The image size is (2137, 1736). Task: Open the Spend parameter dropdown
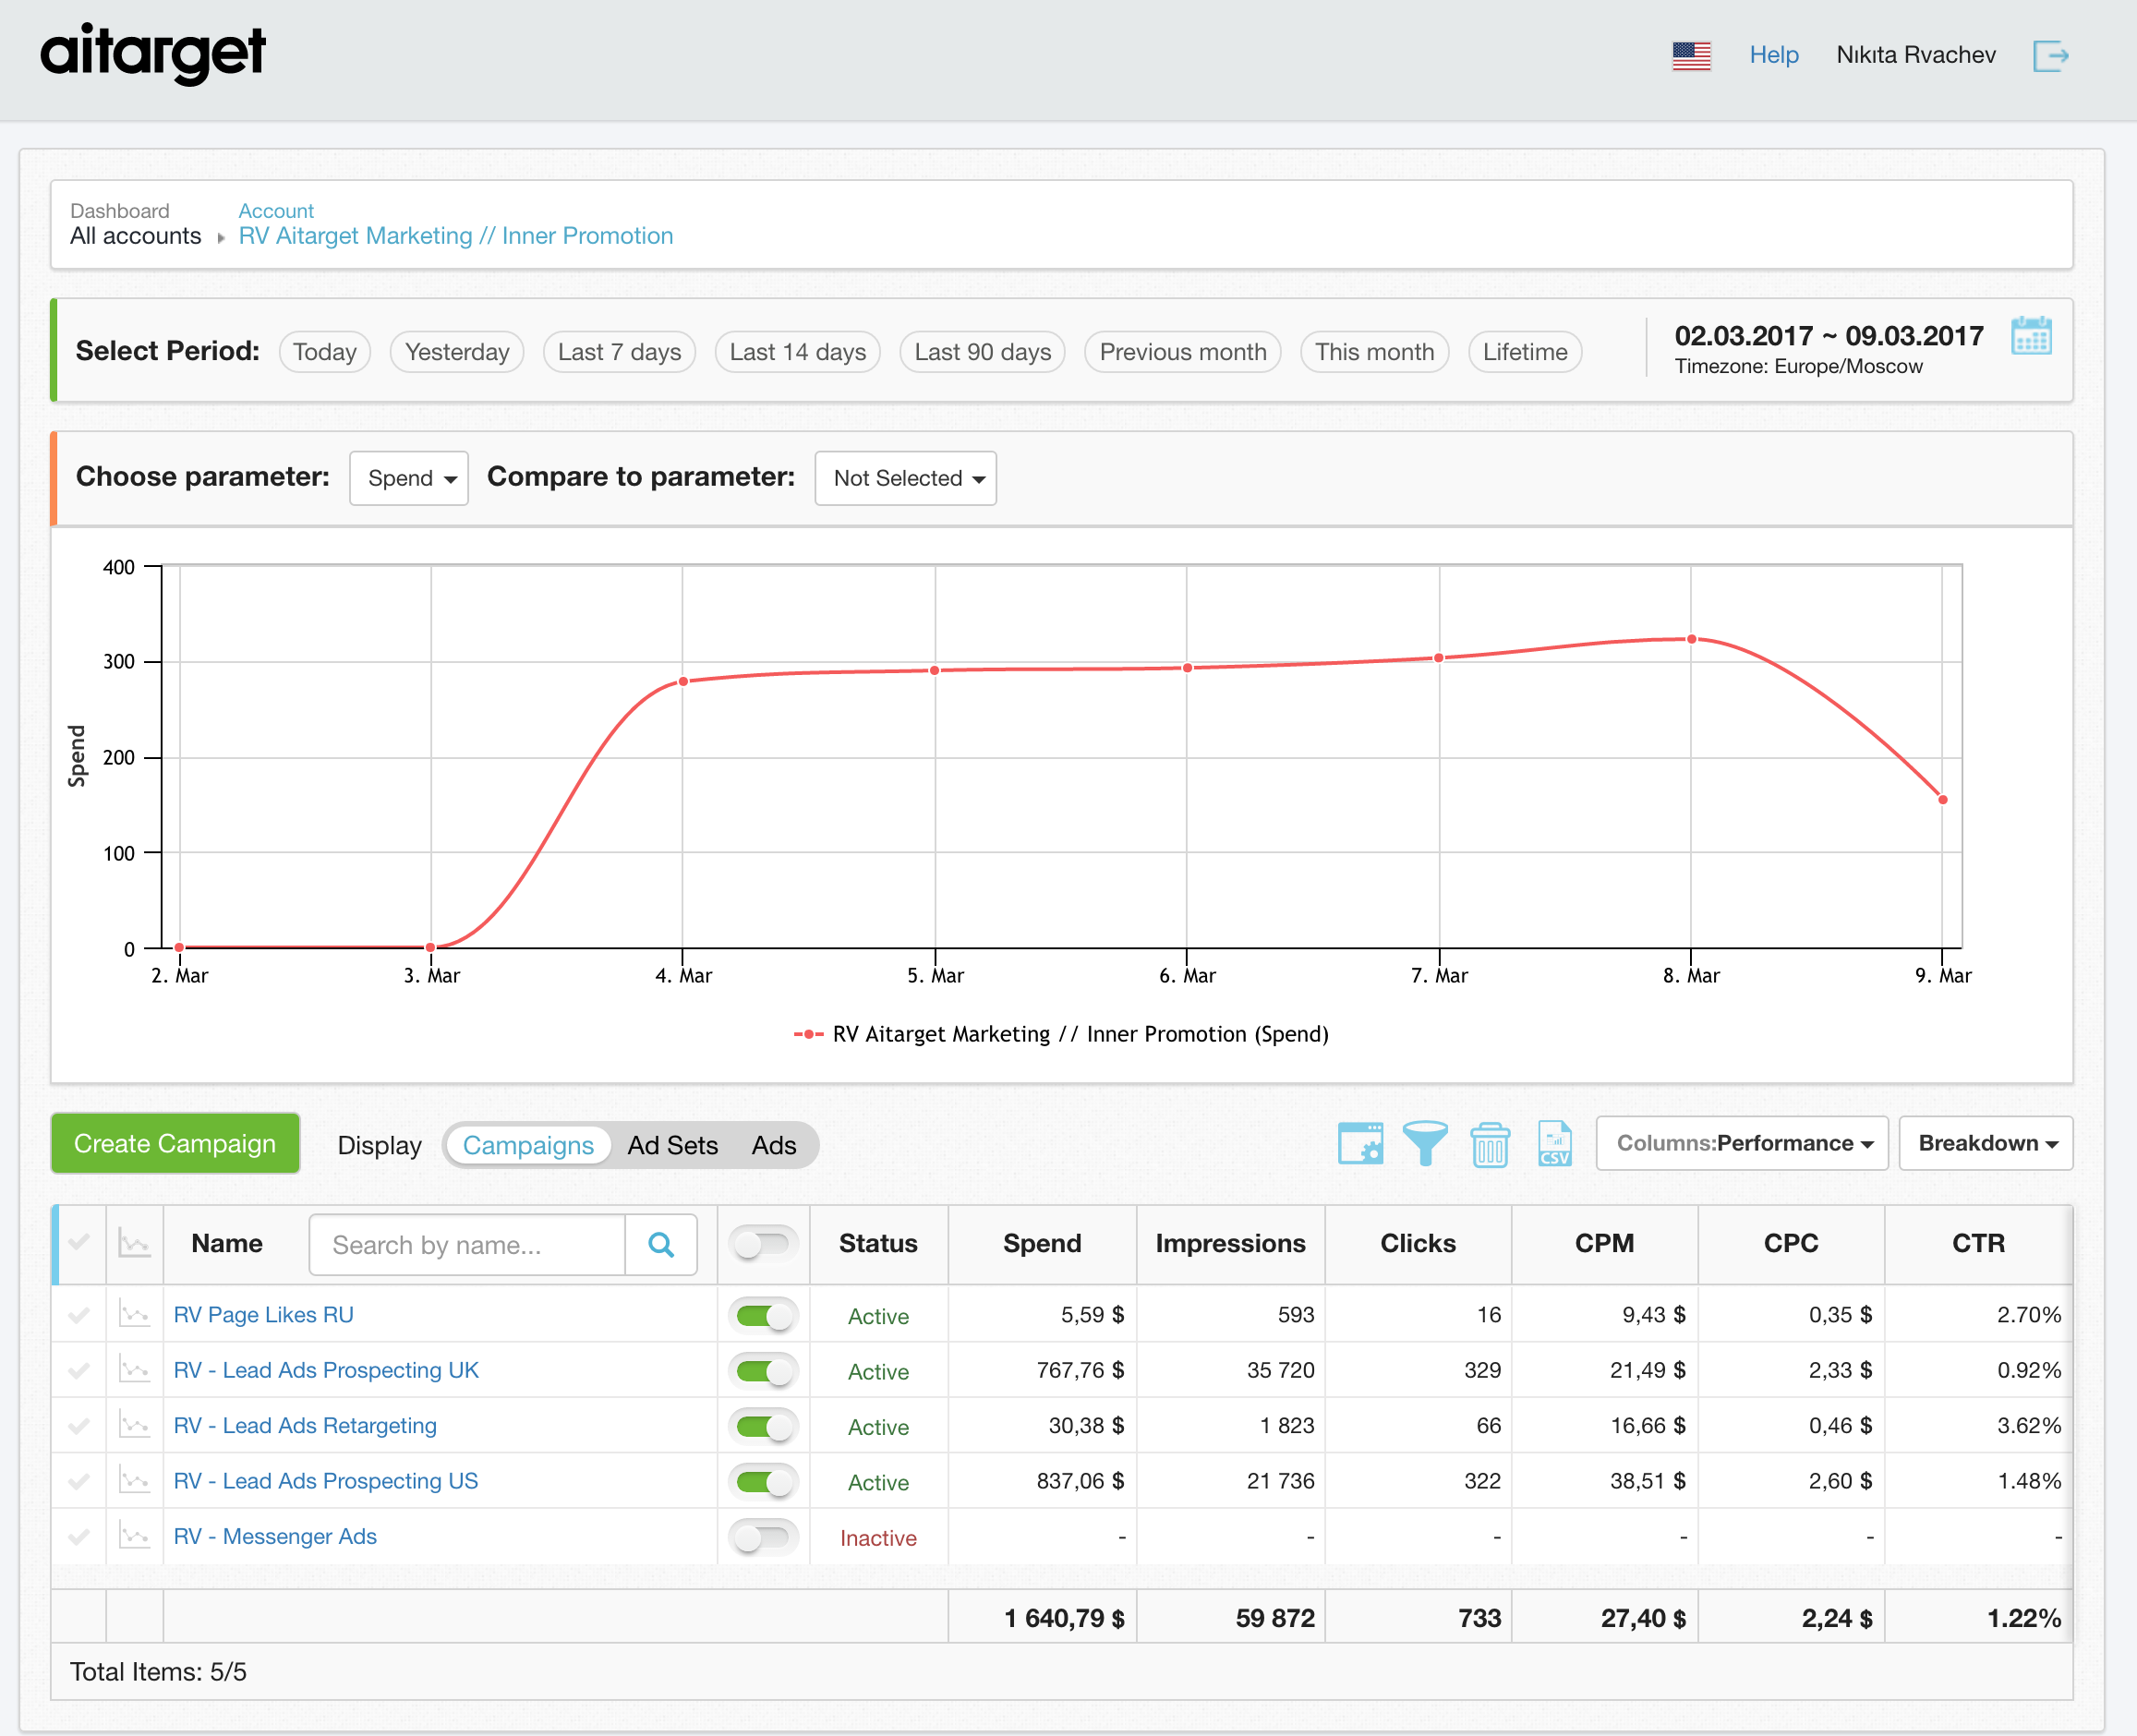tap(409, 478)
